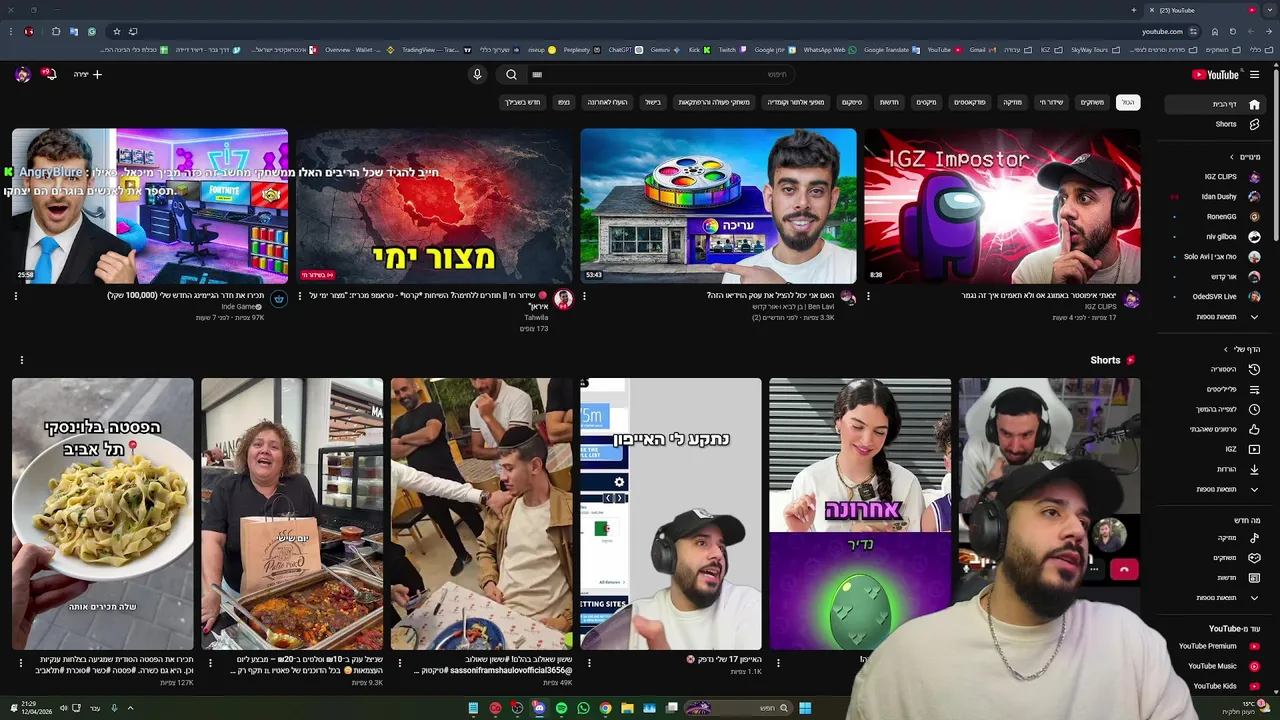Open the notifications bell
The width and height of the screenshot is (1280, 720).
(x=48, y=74)
